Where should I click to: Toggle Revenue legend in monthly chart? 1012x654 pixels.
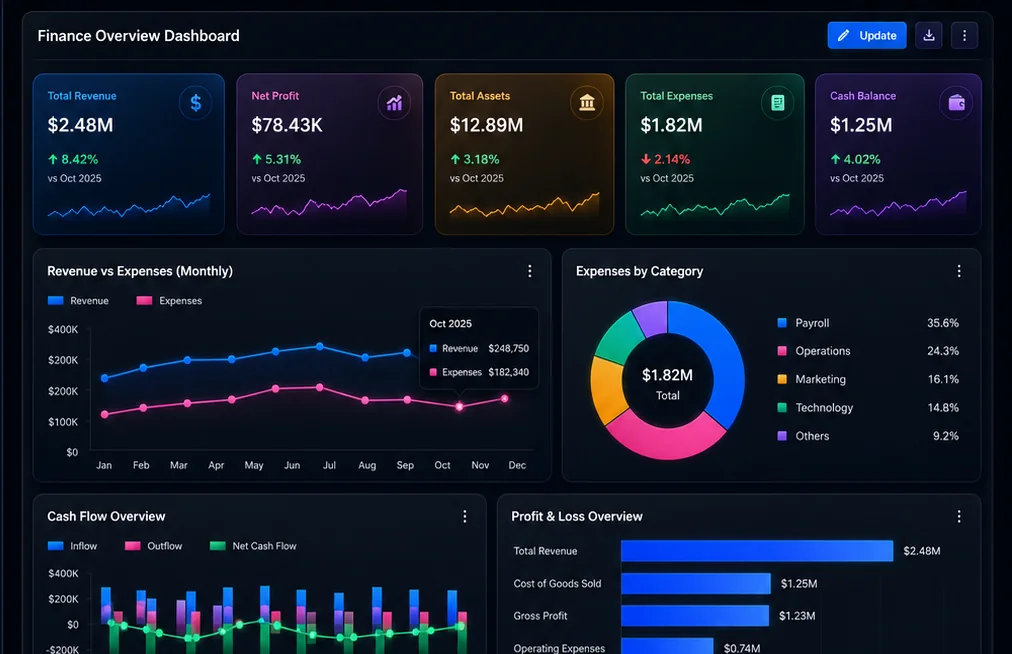[78, 301]
